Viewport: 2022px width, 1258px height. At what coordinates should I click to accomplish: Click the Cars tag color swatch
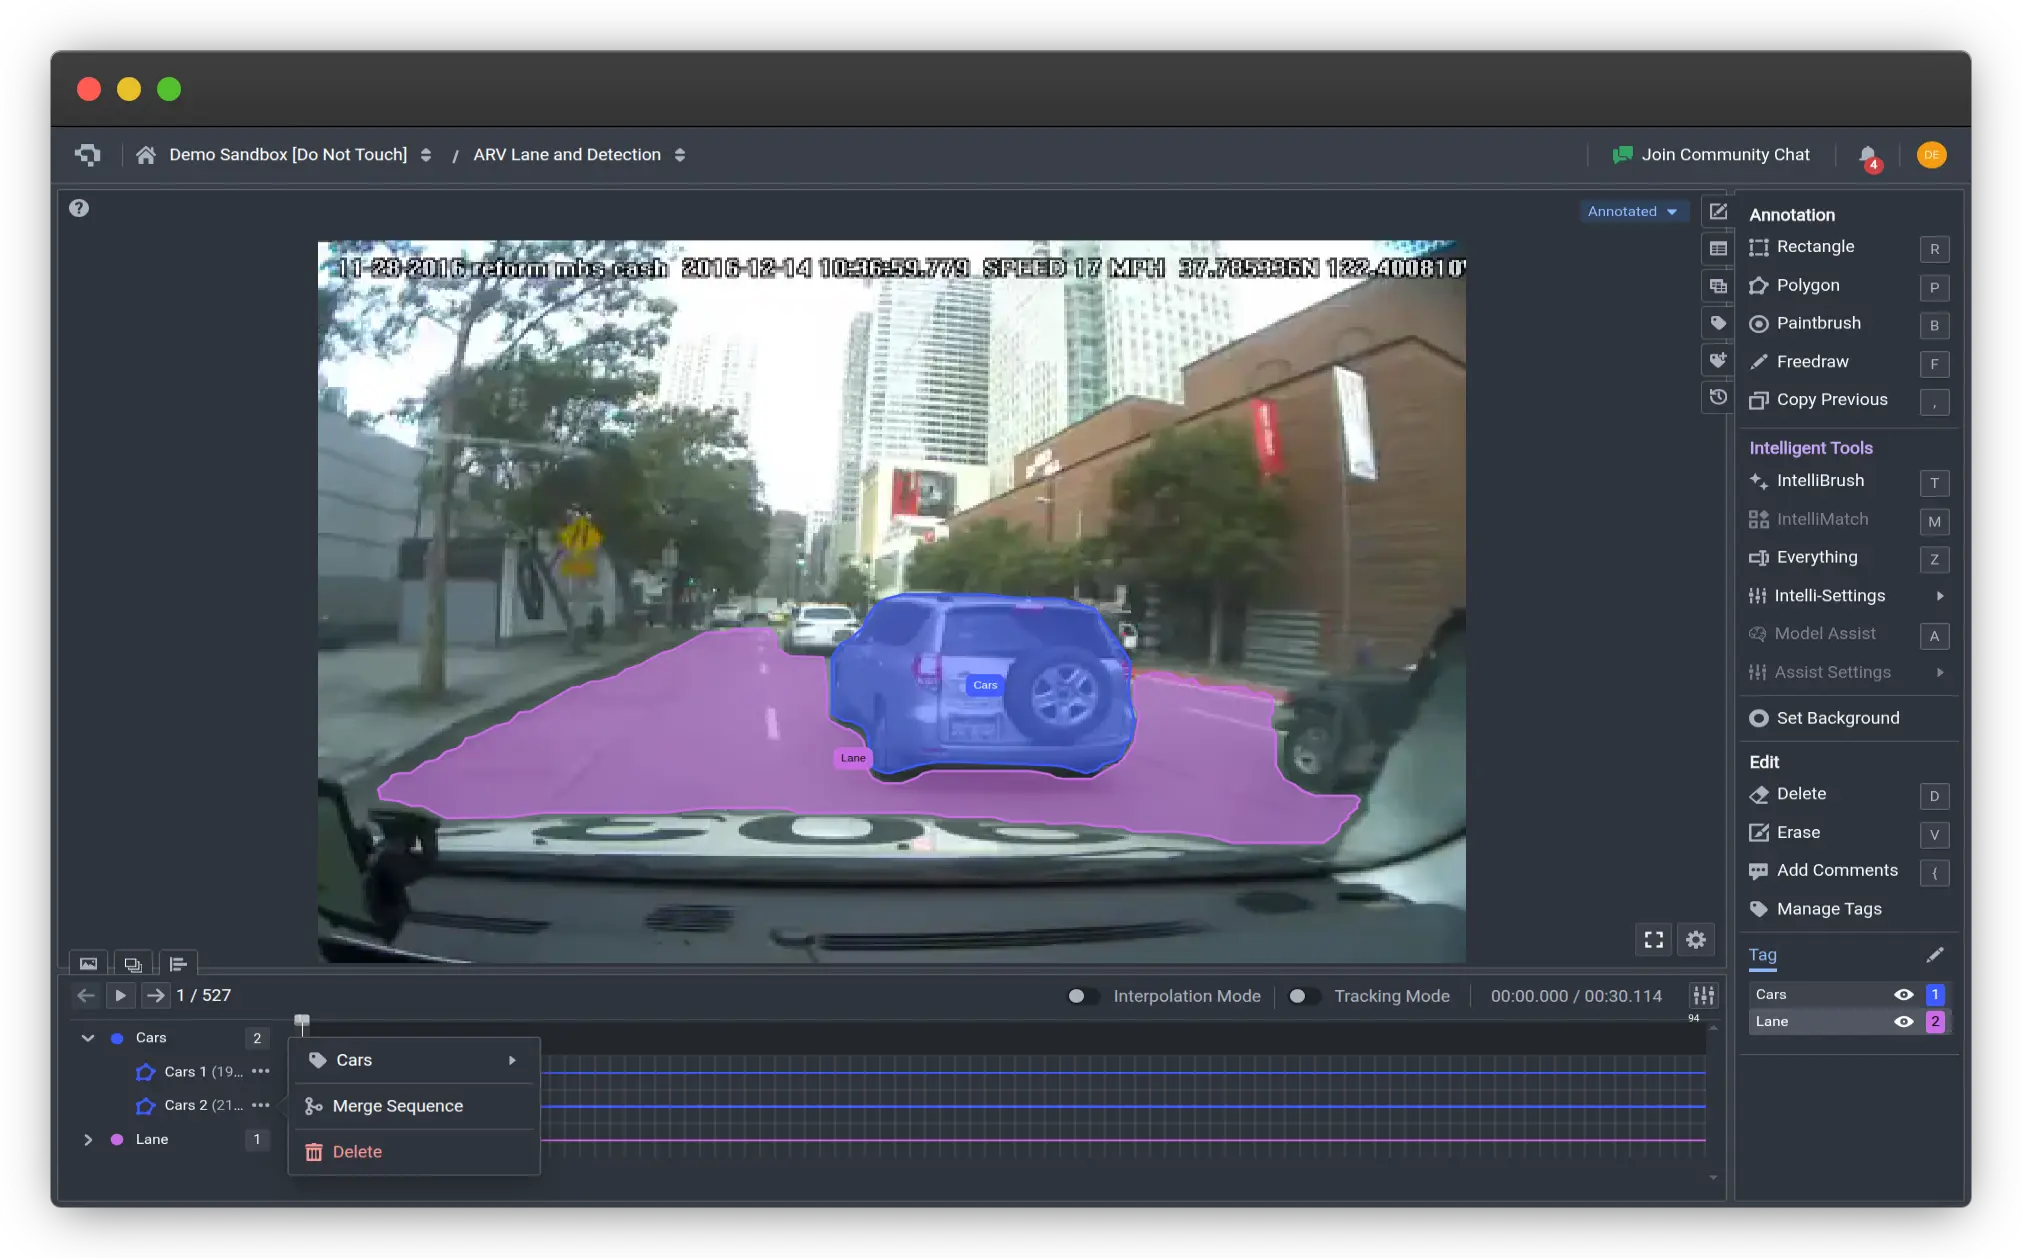(1935, 995)
